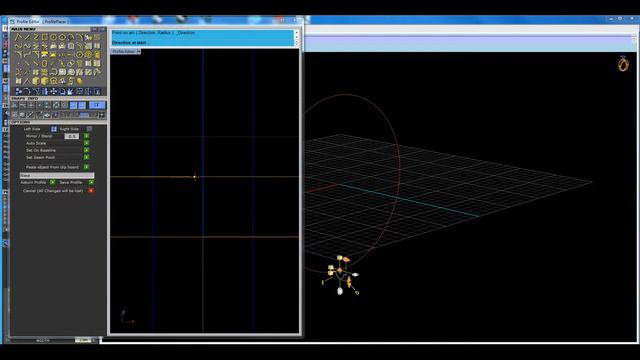The width and height of the screenshot is (640, 360).
Task: Click the green OK next to Return Profile
Action: [52, 182]
